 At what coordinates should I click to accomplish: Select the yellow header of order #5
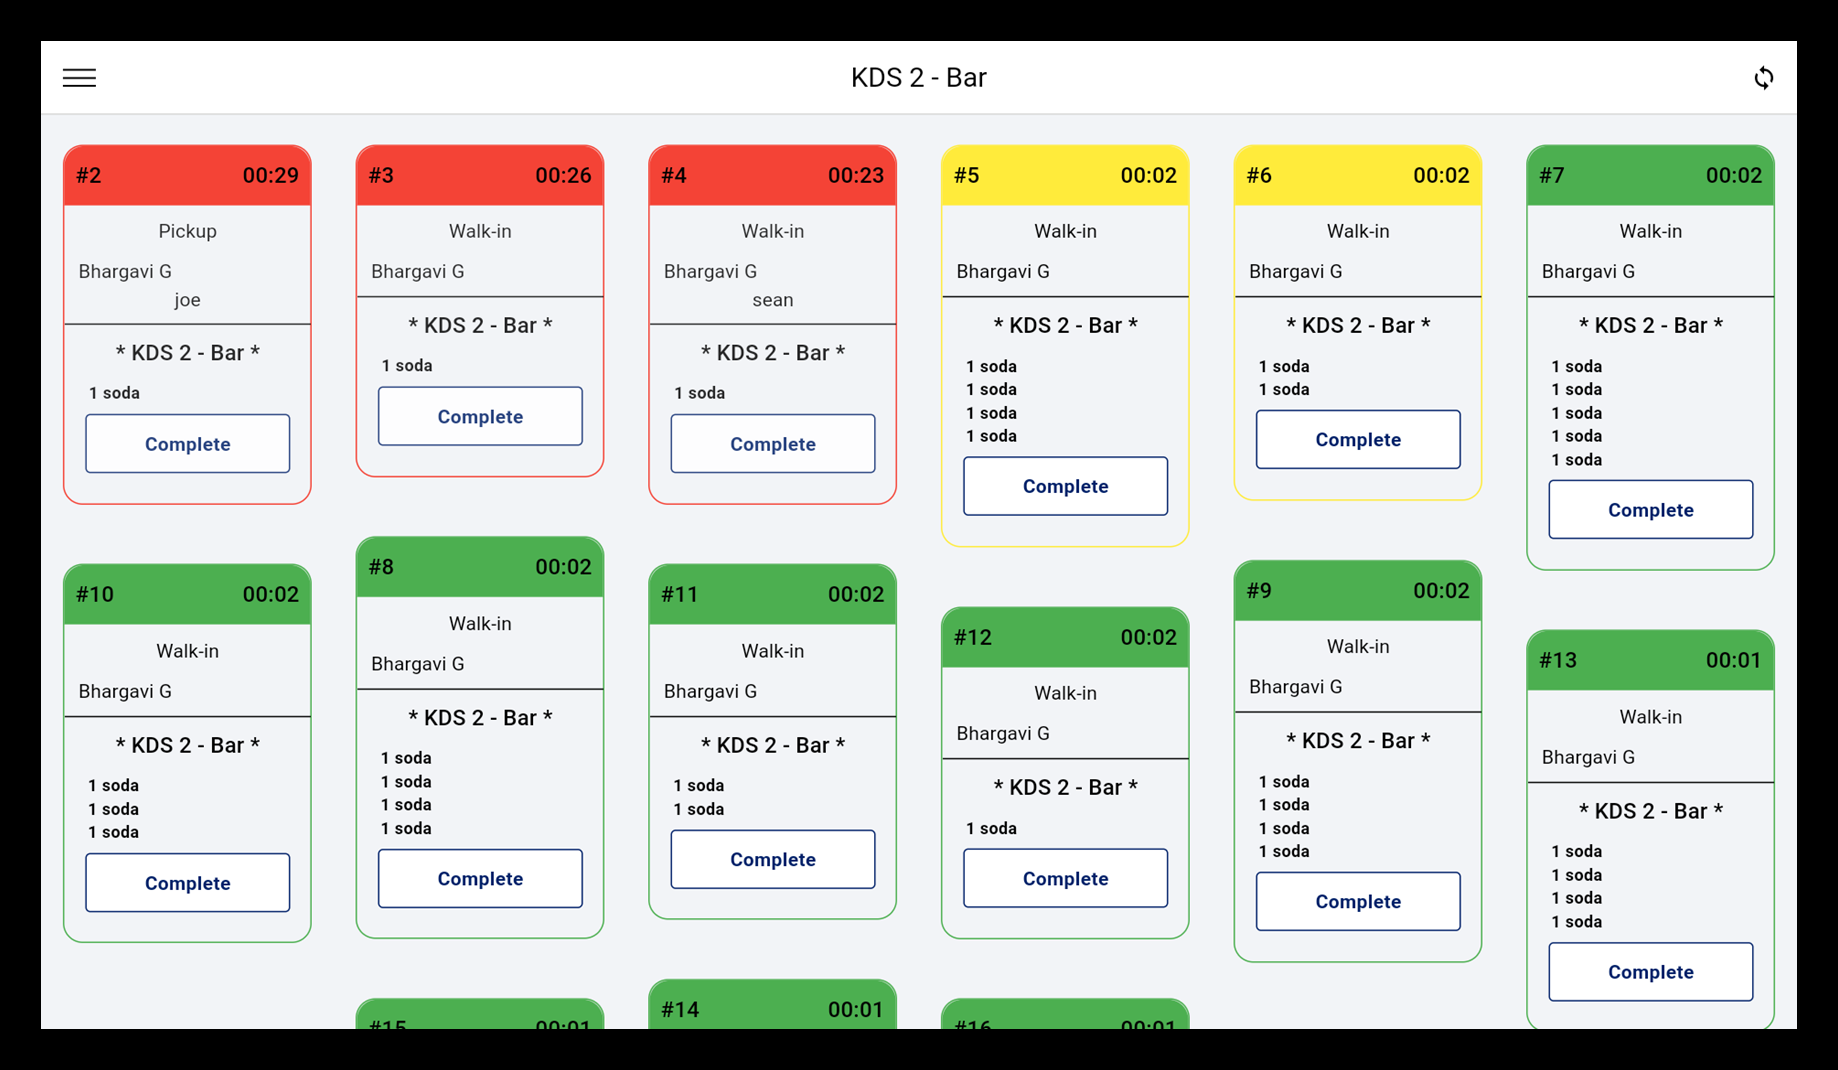click(x=1065, y=174)
